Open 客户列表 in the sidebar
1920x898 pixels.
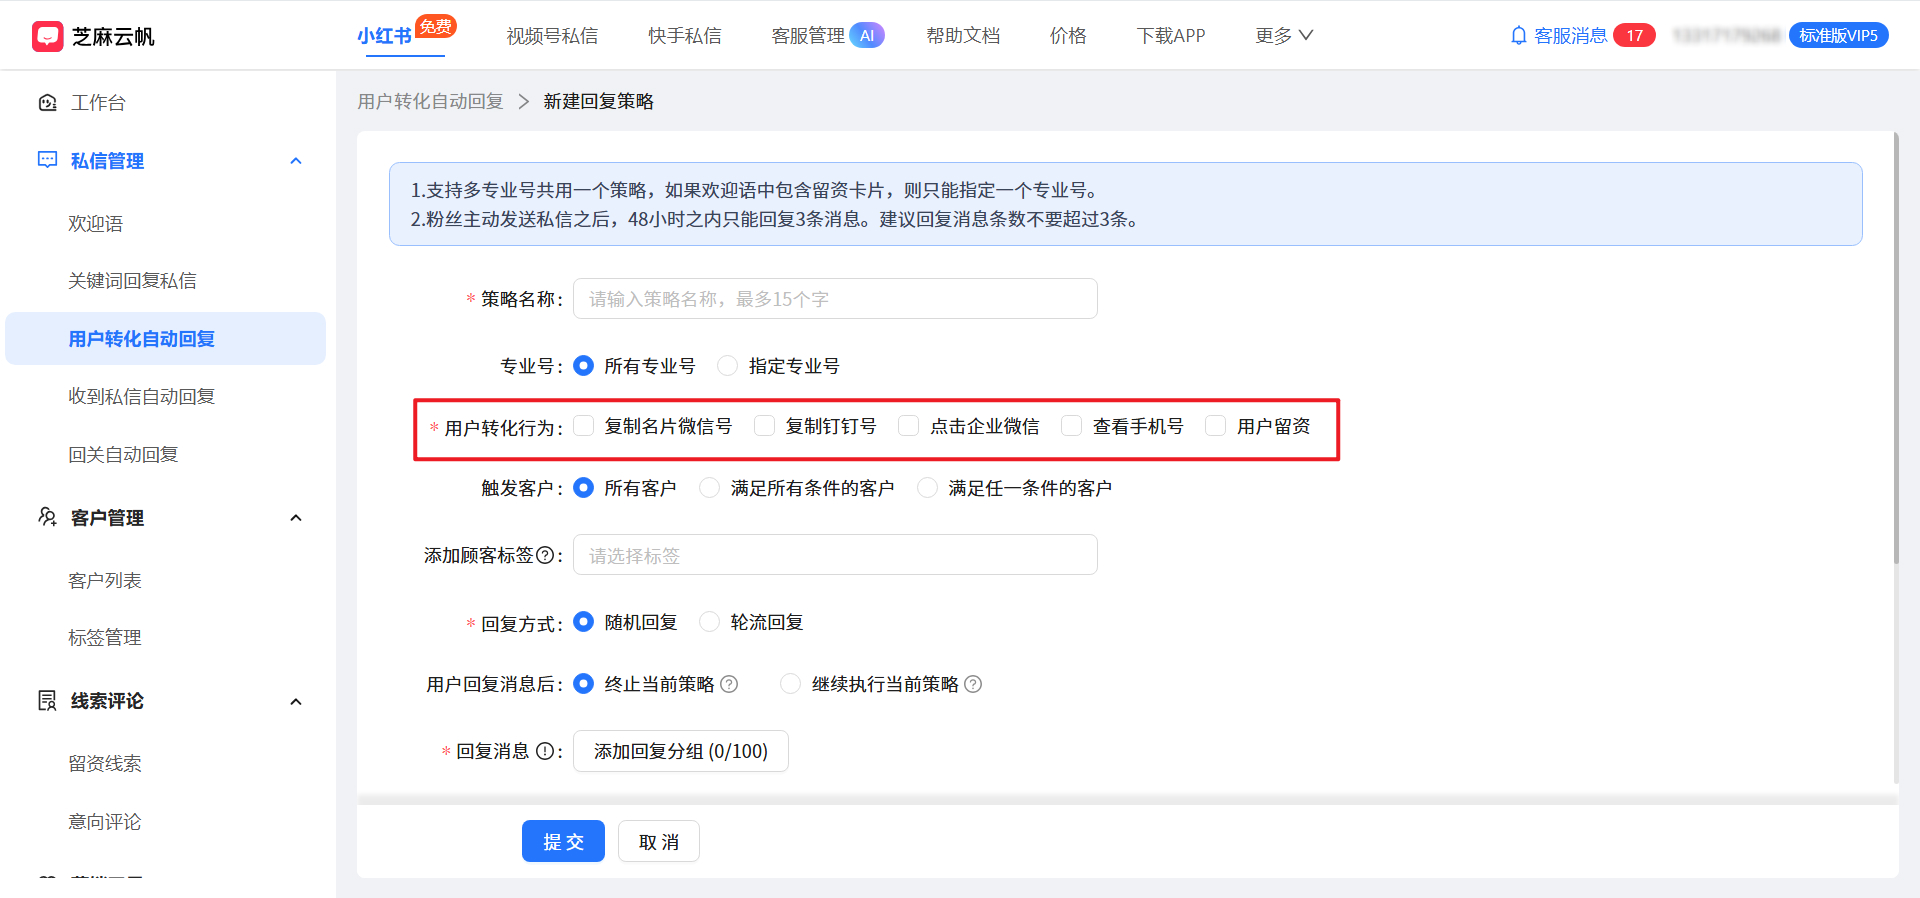pyautogui.click(x=105, y=581)
